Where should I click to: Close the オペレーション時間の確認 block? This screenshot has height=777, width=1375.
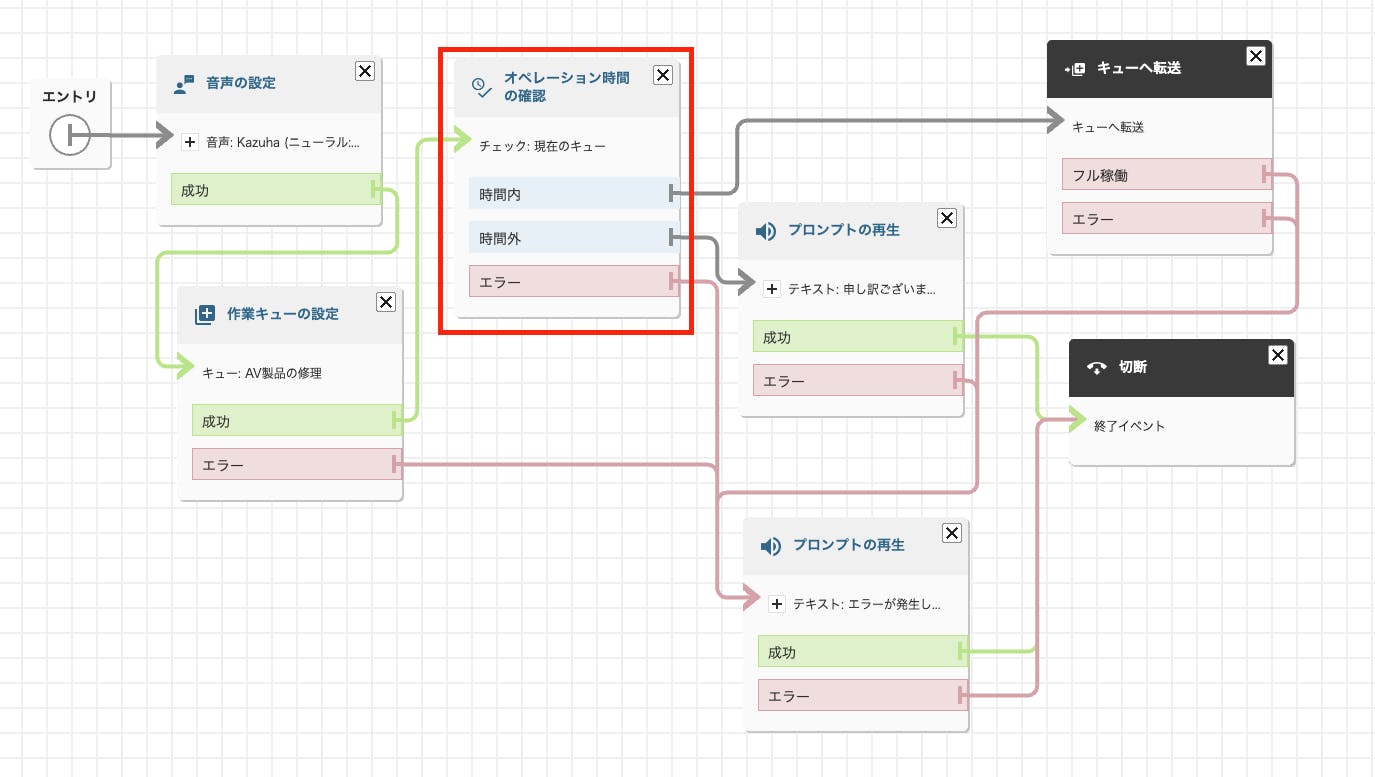point(663,75)
